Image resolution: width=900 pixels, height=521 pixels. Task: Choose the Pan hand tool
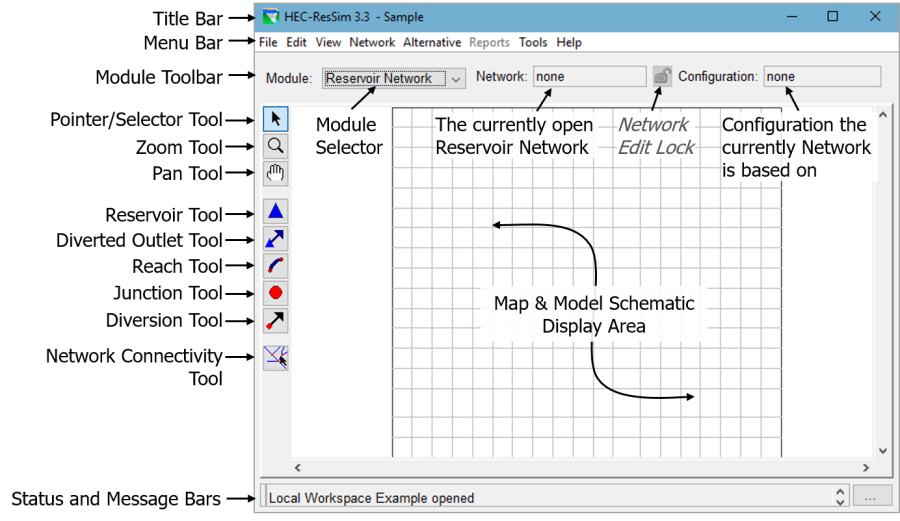[x=276, y=173]
